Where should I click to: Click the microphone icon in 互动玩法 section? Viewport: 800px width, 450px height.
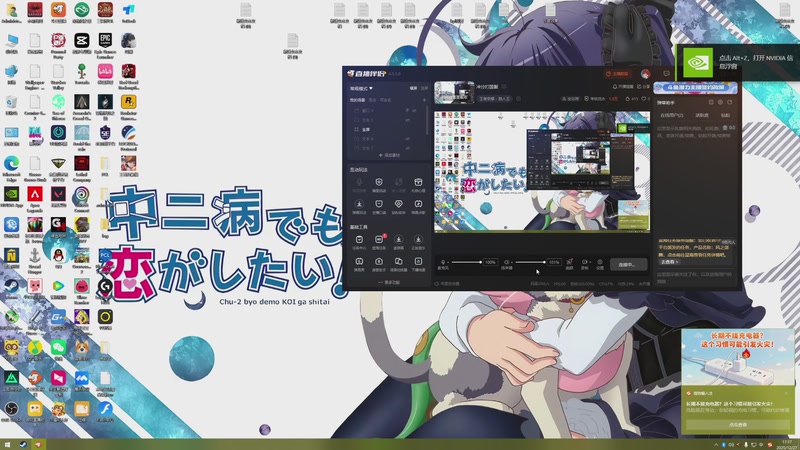tap(359, 182)
